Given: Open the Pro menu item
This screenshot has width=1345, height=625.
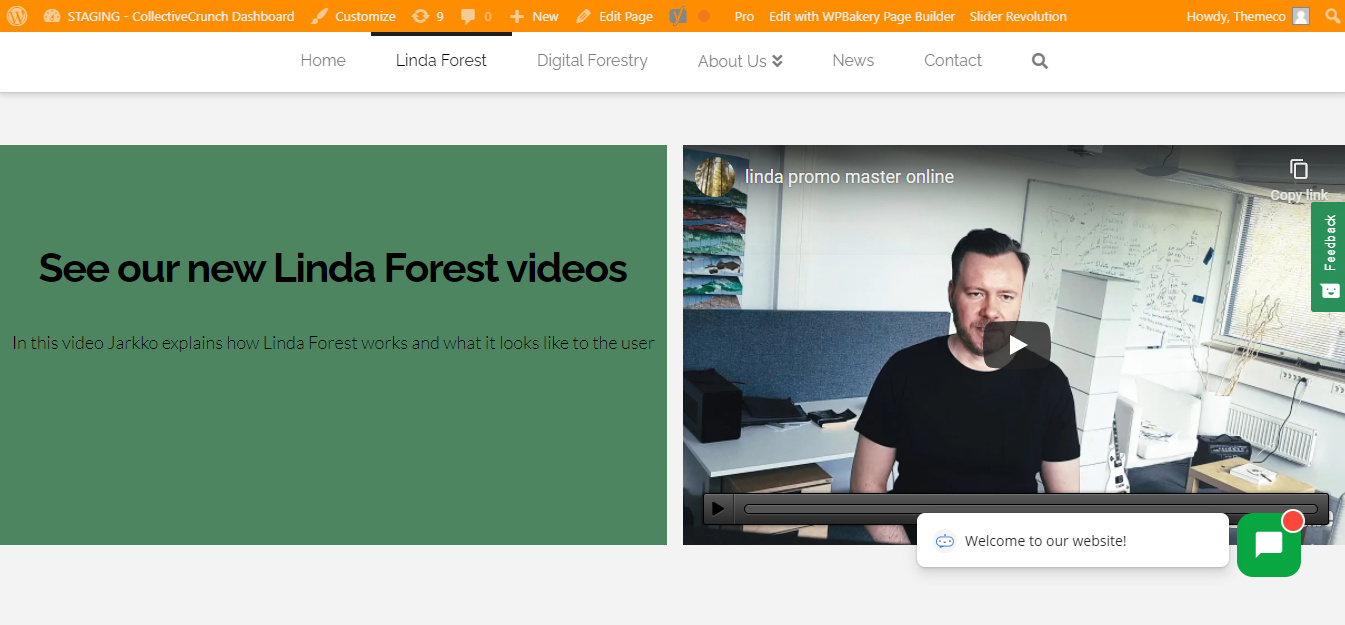Looking at the screenshot, I should [x=744, y=16].
